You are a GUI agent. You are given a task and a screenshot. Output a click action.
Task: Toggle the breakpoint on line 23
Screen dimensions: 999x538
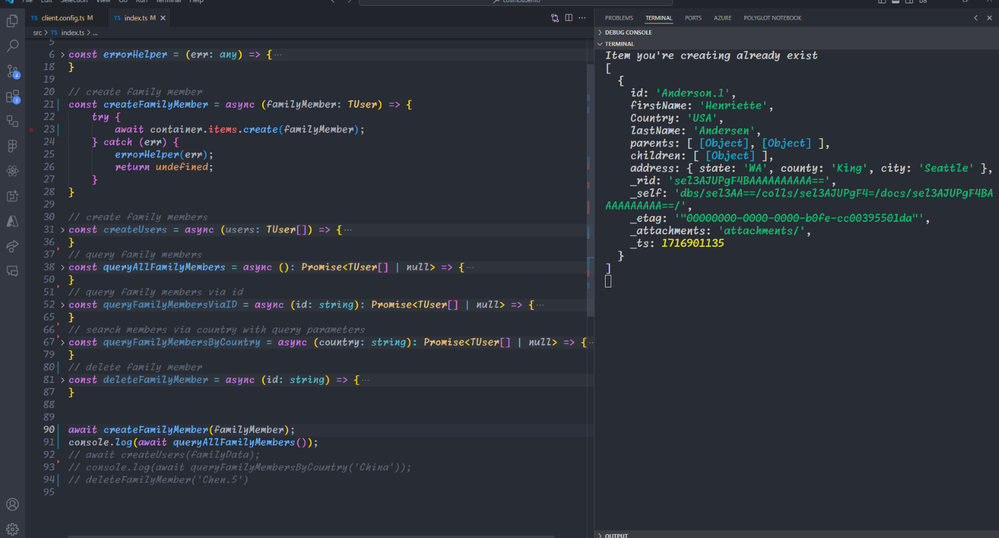(x=31, y=129)
